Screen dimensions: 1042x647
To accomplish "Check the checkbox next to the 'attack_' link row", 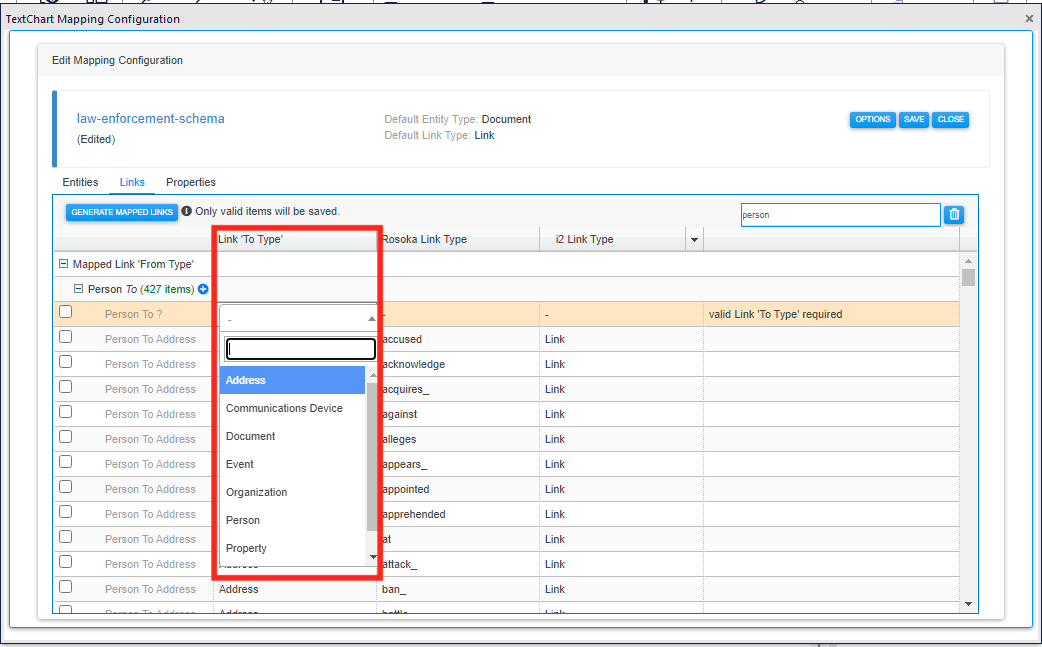I will pyautogui.click(x=65, y=563).
